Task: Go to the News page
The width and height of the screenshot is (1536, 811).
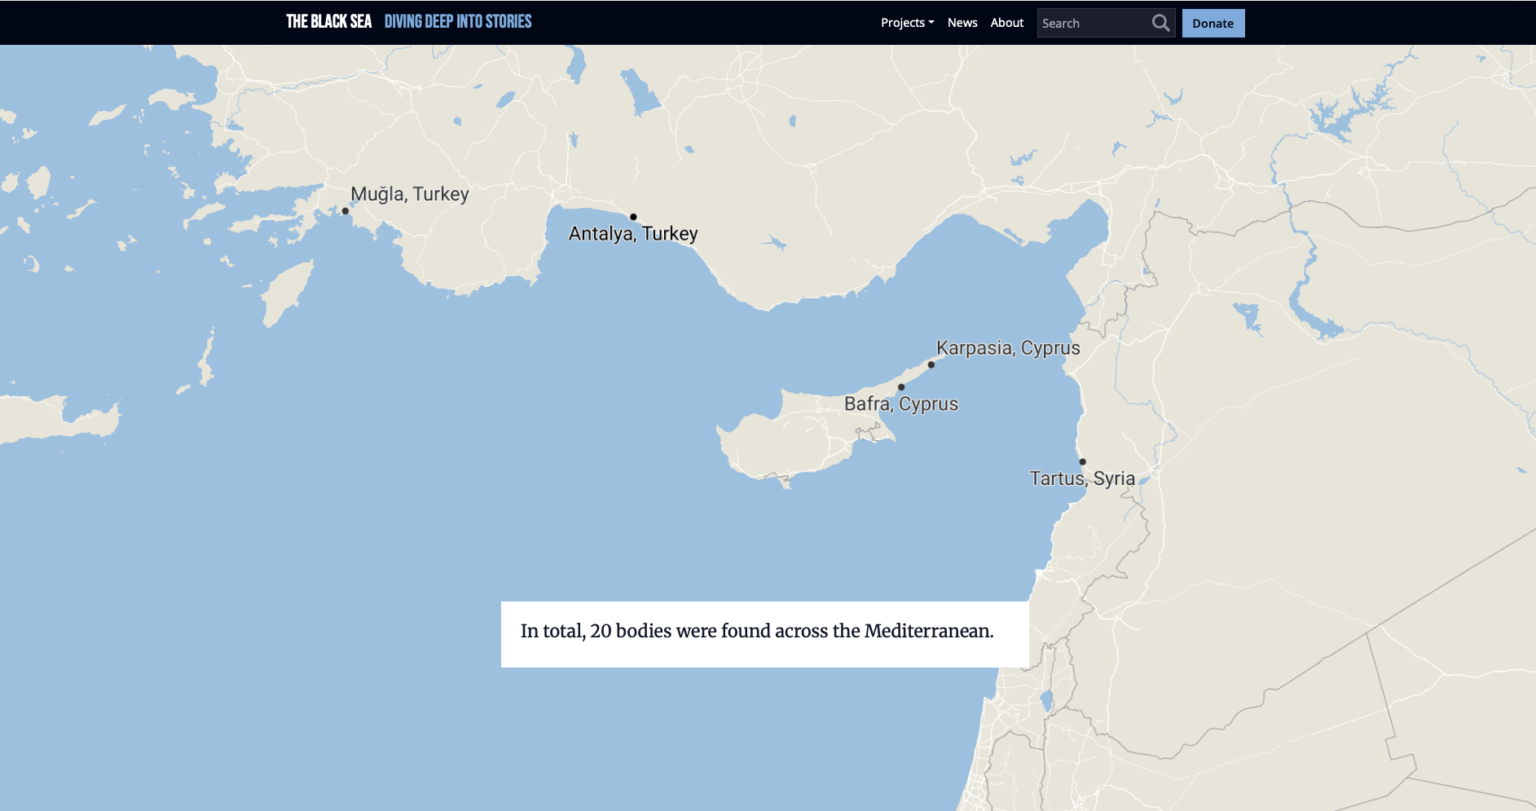Action: pos(962,23)
